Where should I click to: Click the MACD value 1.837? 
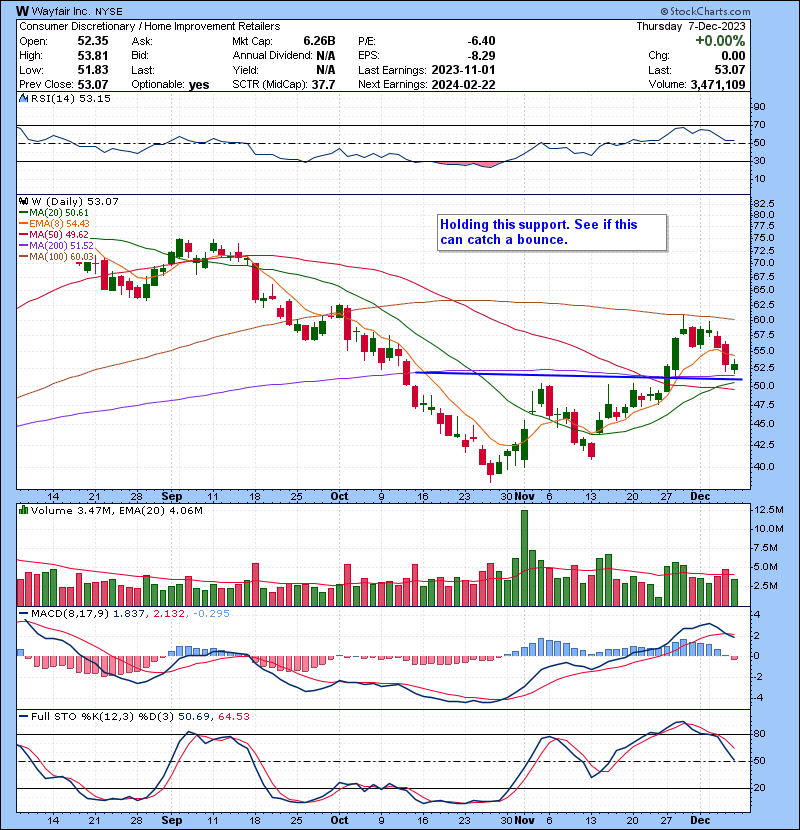coord(129,614)
